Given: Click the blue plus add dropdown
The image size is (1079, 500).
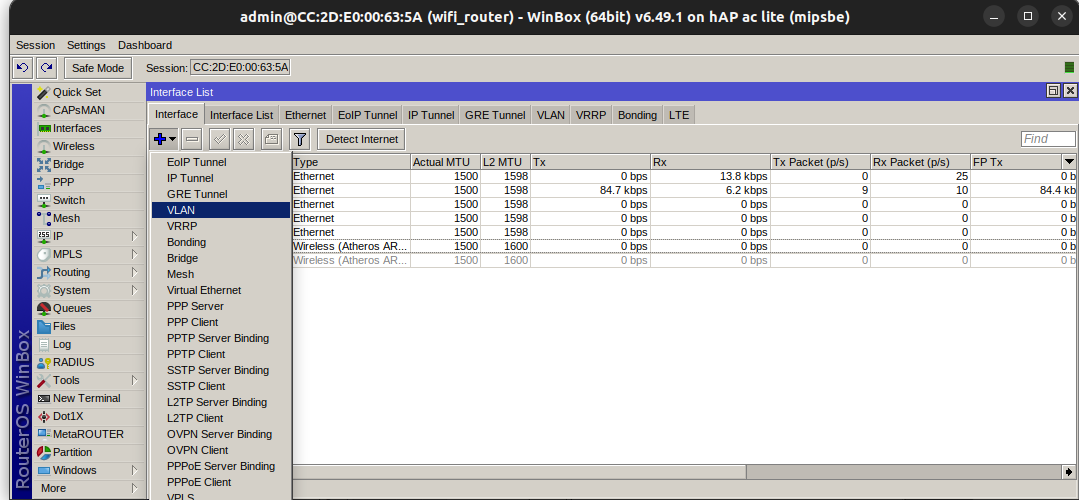Looking at the screenshot, I should pos(164,139).
